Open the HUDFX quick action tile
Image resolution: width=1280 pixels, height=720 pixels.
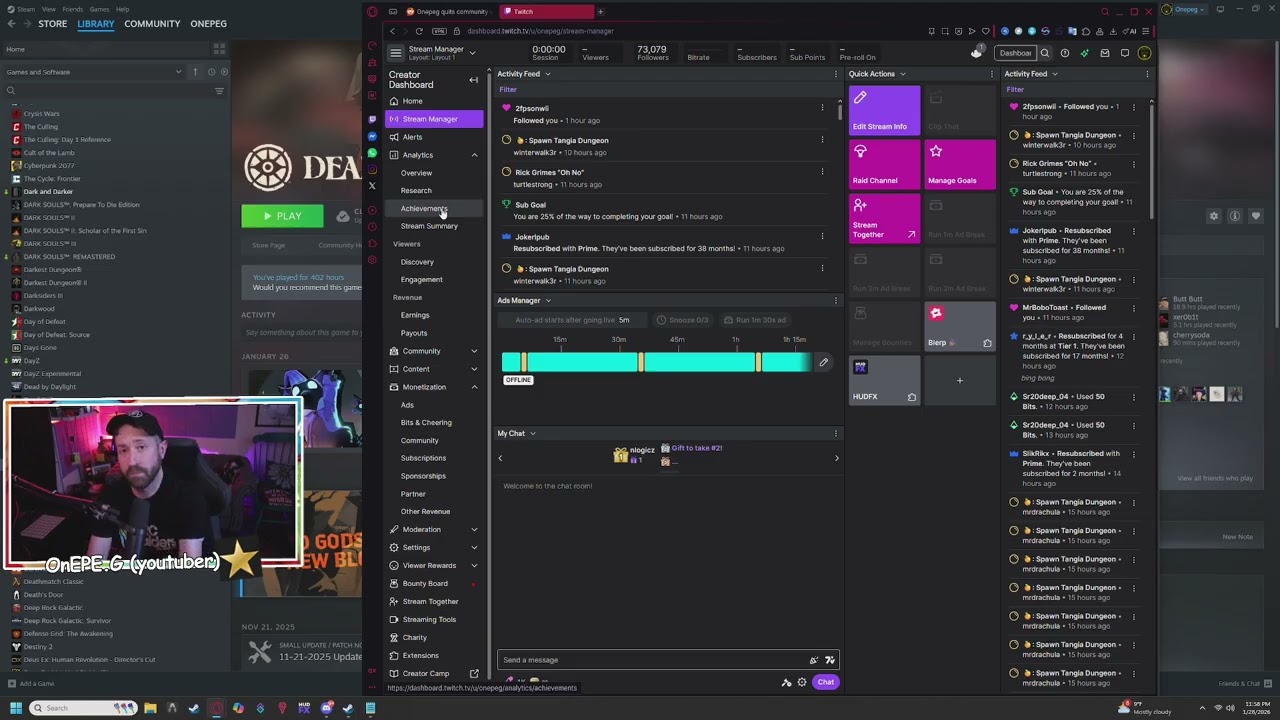pos(884,380)
